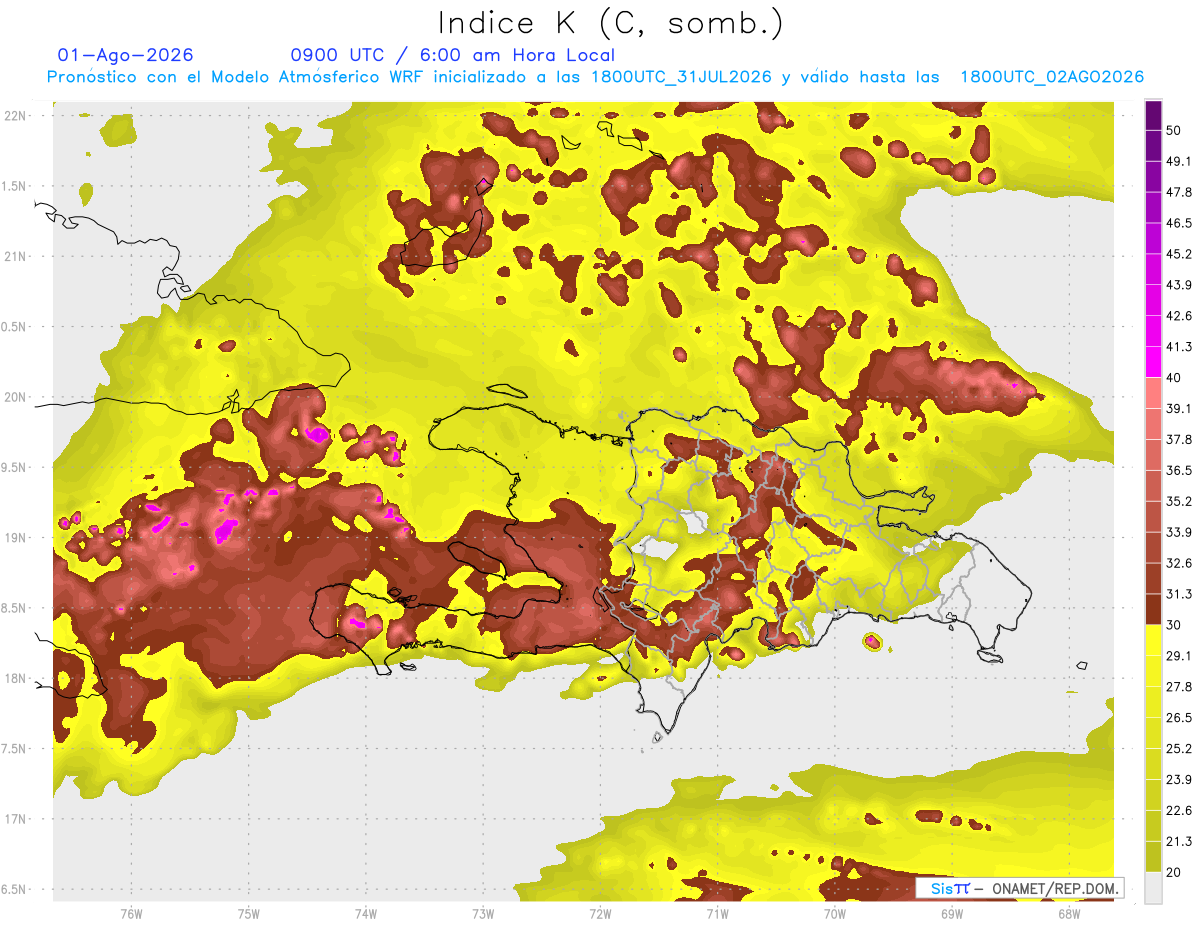1200x927 pixels.
Task: Click the latitude label "20N"
Action: pos(16,397)
